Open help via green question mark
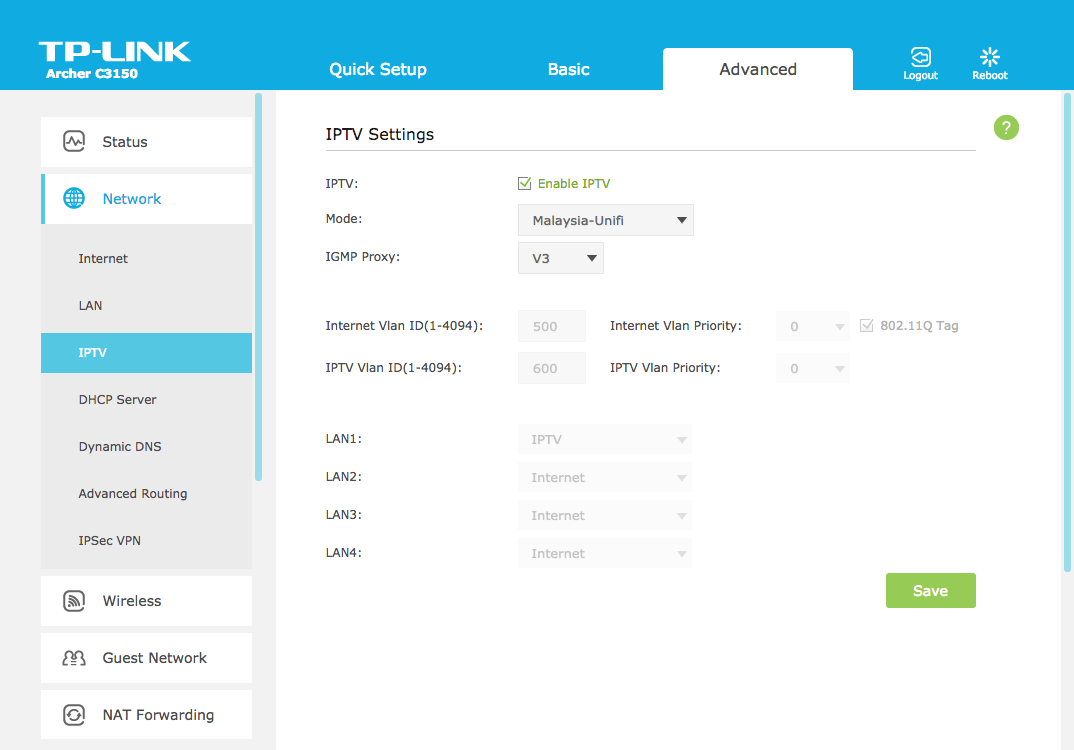 [1006, 127]
